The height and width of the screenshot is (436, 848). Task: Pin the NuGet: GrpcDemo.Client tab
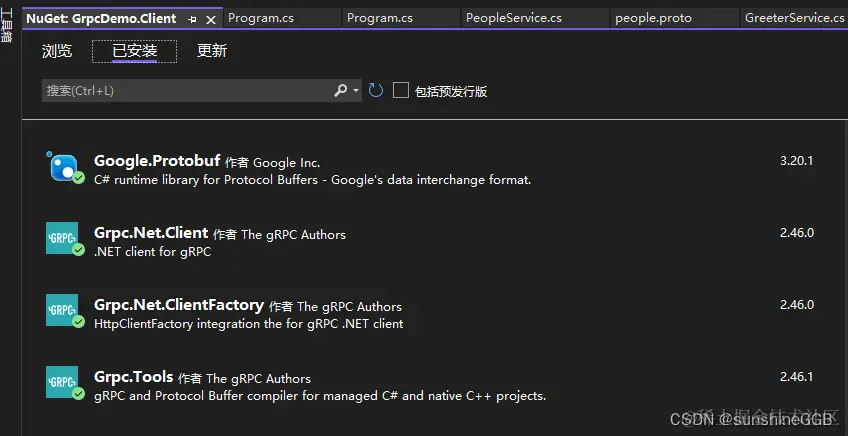coord(193,19)
